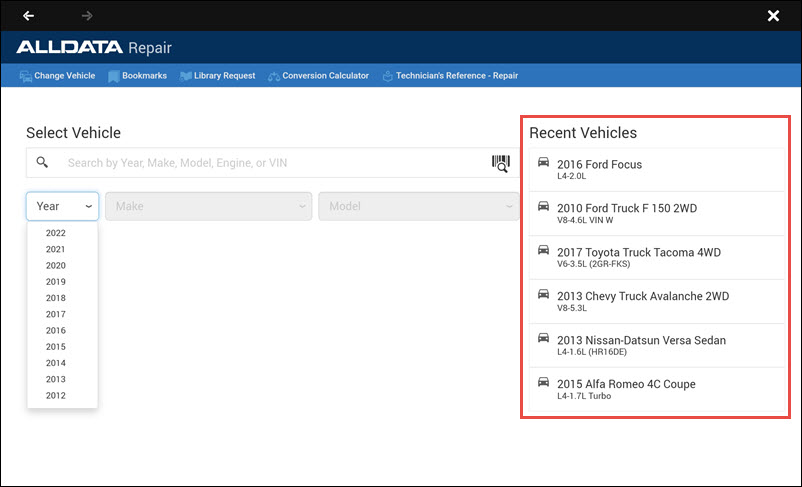Click the Conversion Calculator scale icon
This screenshot has height=487, width=802.
pos(274,77)
